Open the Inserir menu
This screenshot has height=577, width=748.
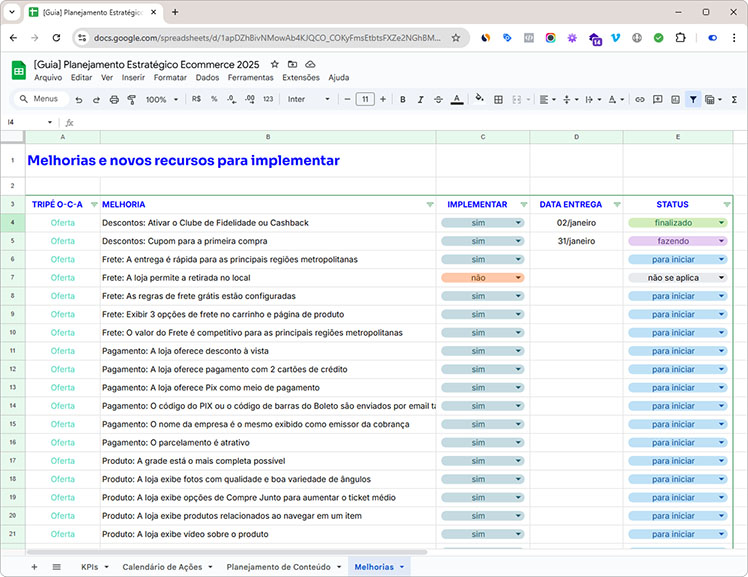click(133, 77)
